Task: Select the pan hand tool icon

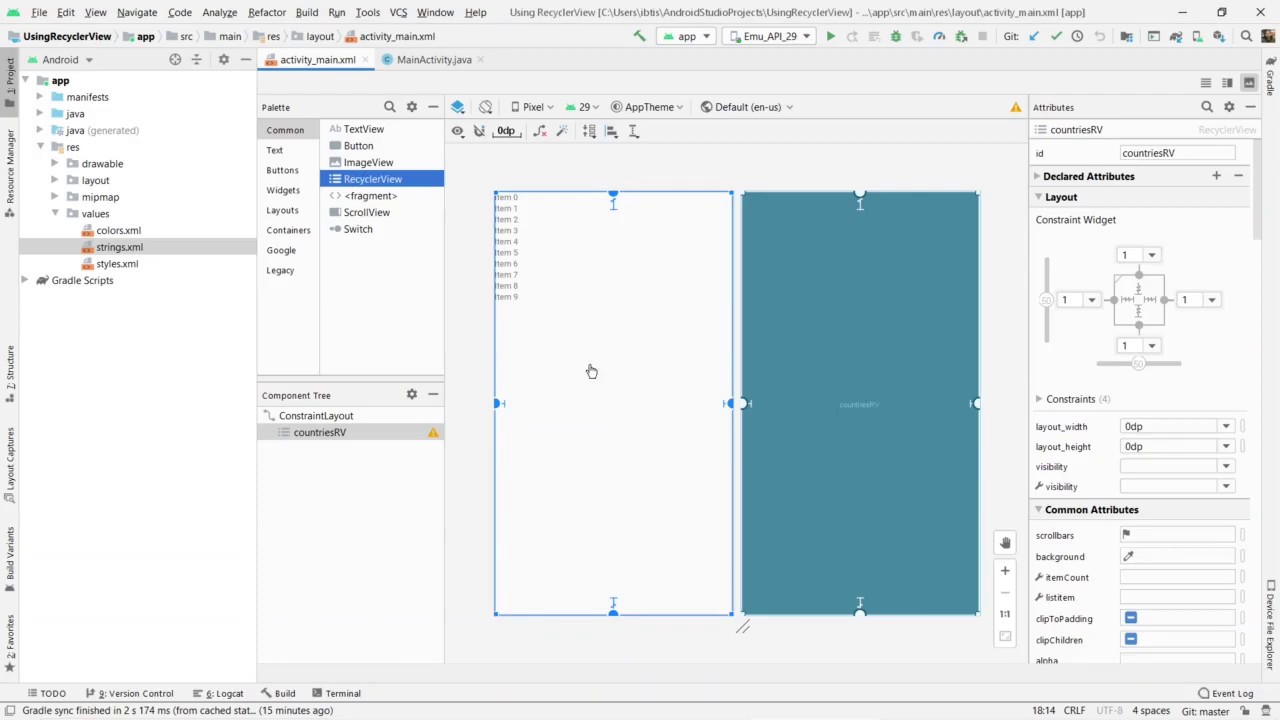Action: [x=1005, y=543]
